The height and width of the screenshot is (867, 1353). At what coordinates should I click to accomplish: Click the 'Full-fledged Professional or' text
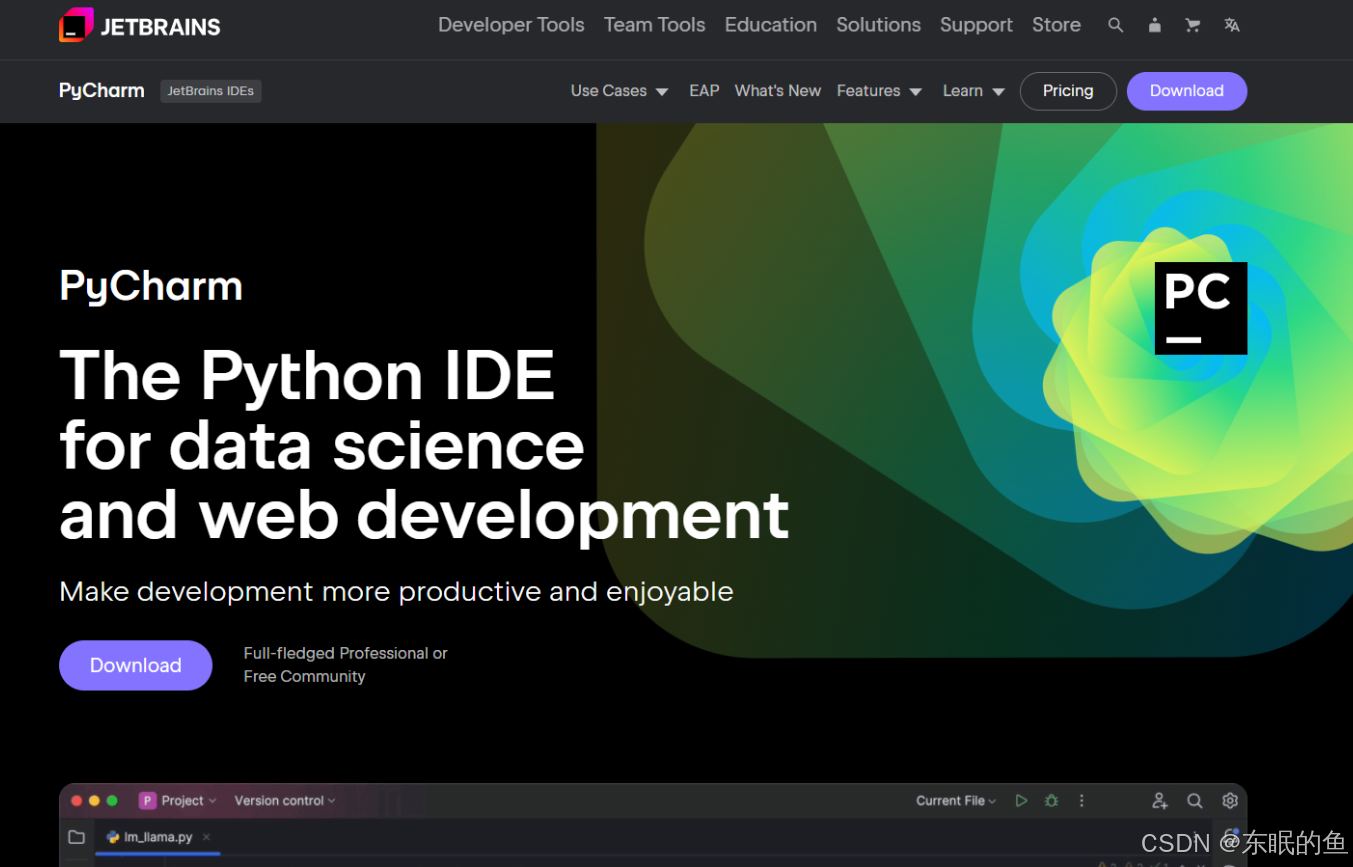coord(346,653)
